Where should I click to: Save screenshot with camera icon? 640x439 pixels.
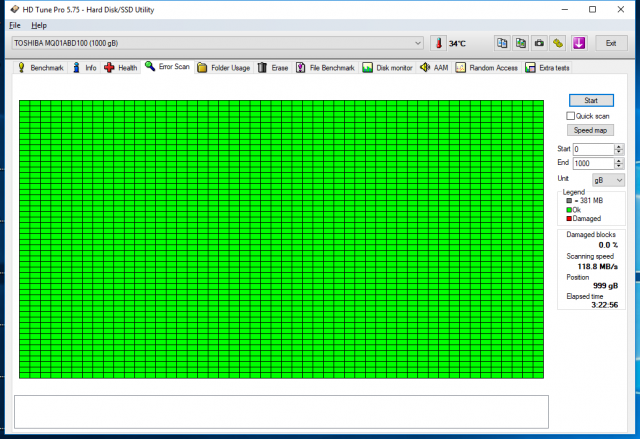pyautogui.click(x=539, y=43)
